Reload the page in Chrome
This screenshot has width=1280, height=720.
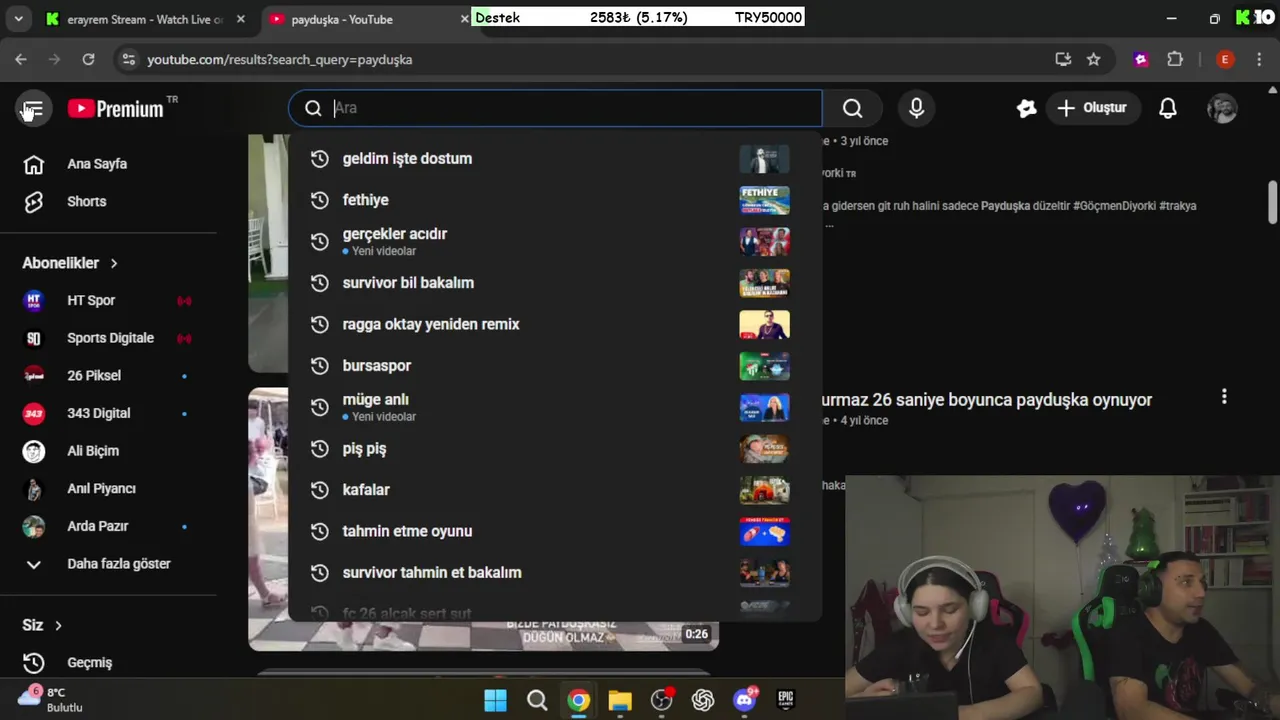(88, 59)
